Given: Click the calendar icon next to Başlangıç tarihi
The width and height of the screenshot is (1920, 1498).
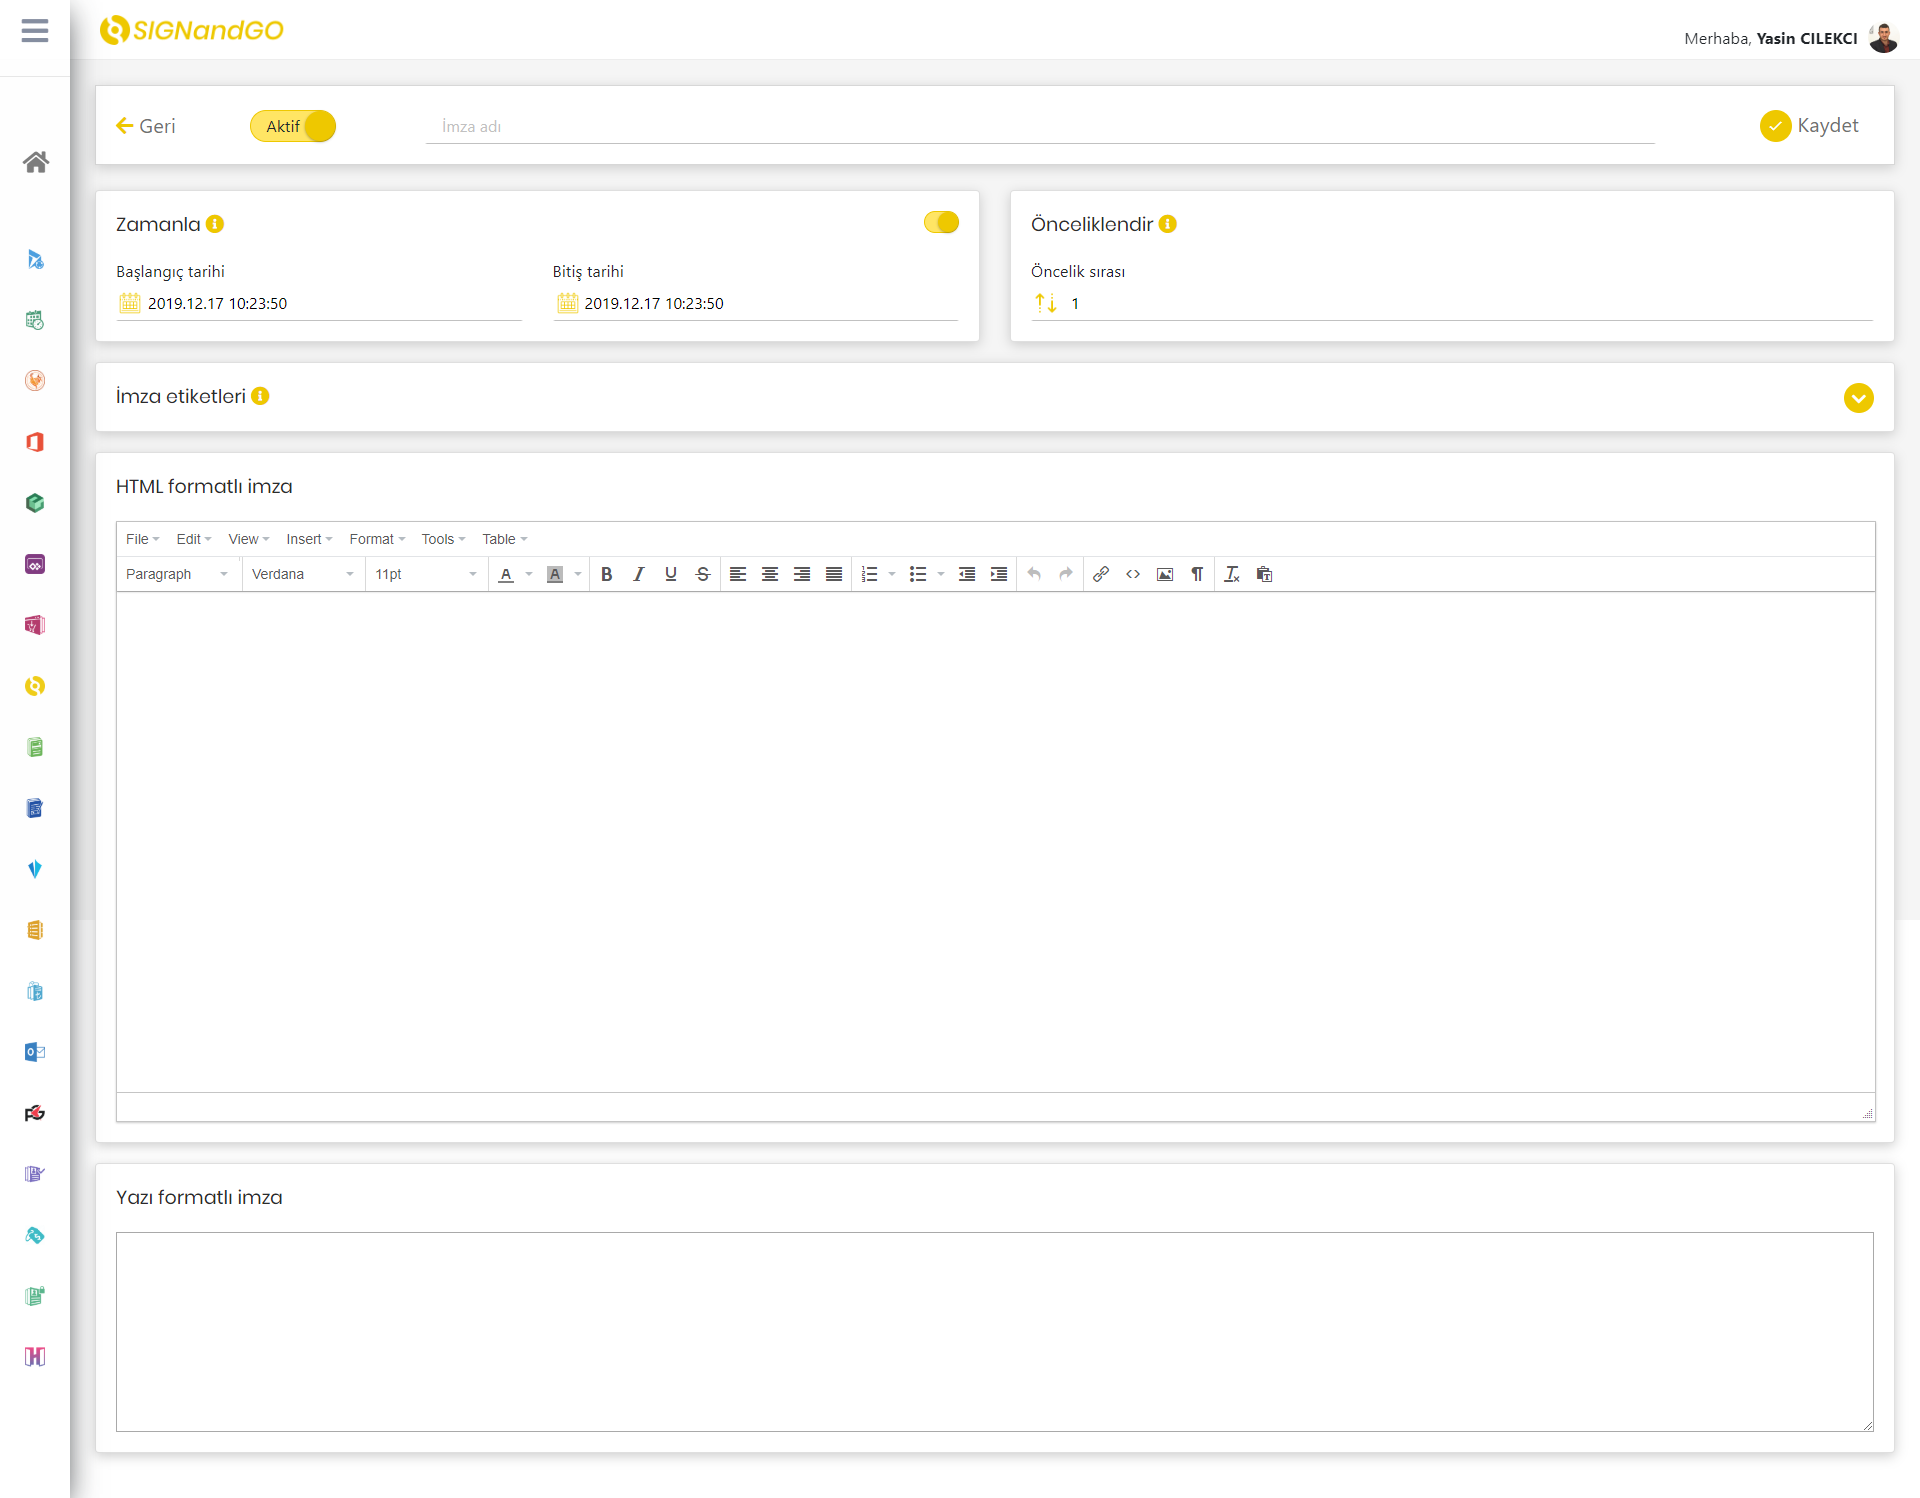Looking at the screenshot, I should [x=129, y=302].
